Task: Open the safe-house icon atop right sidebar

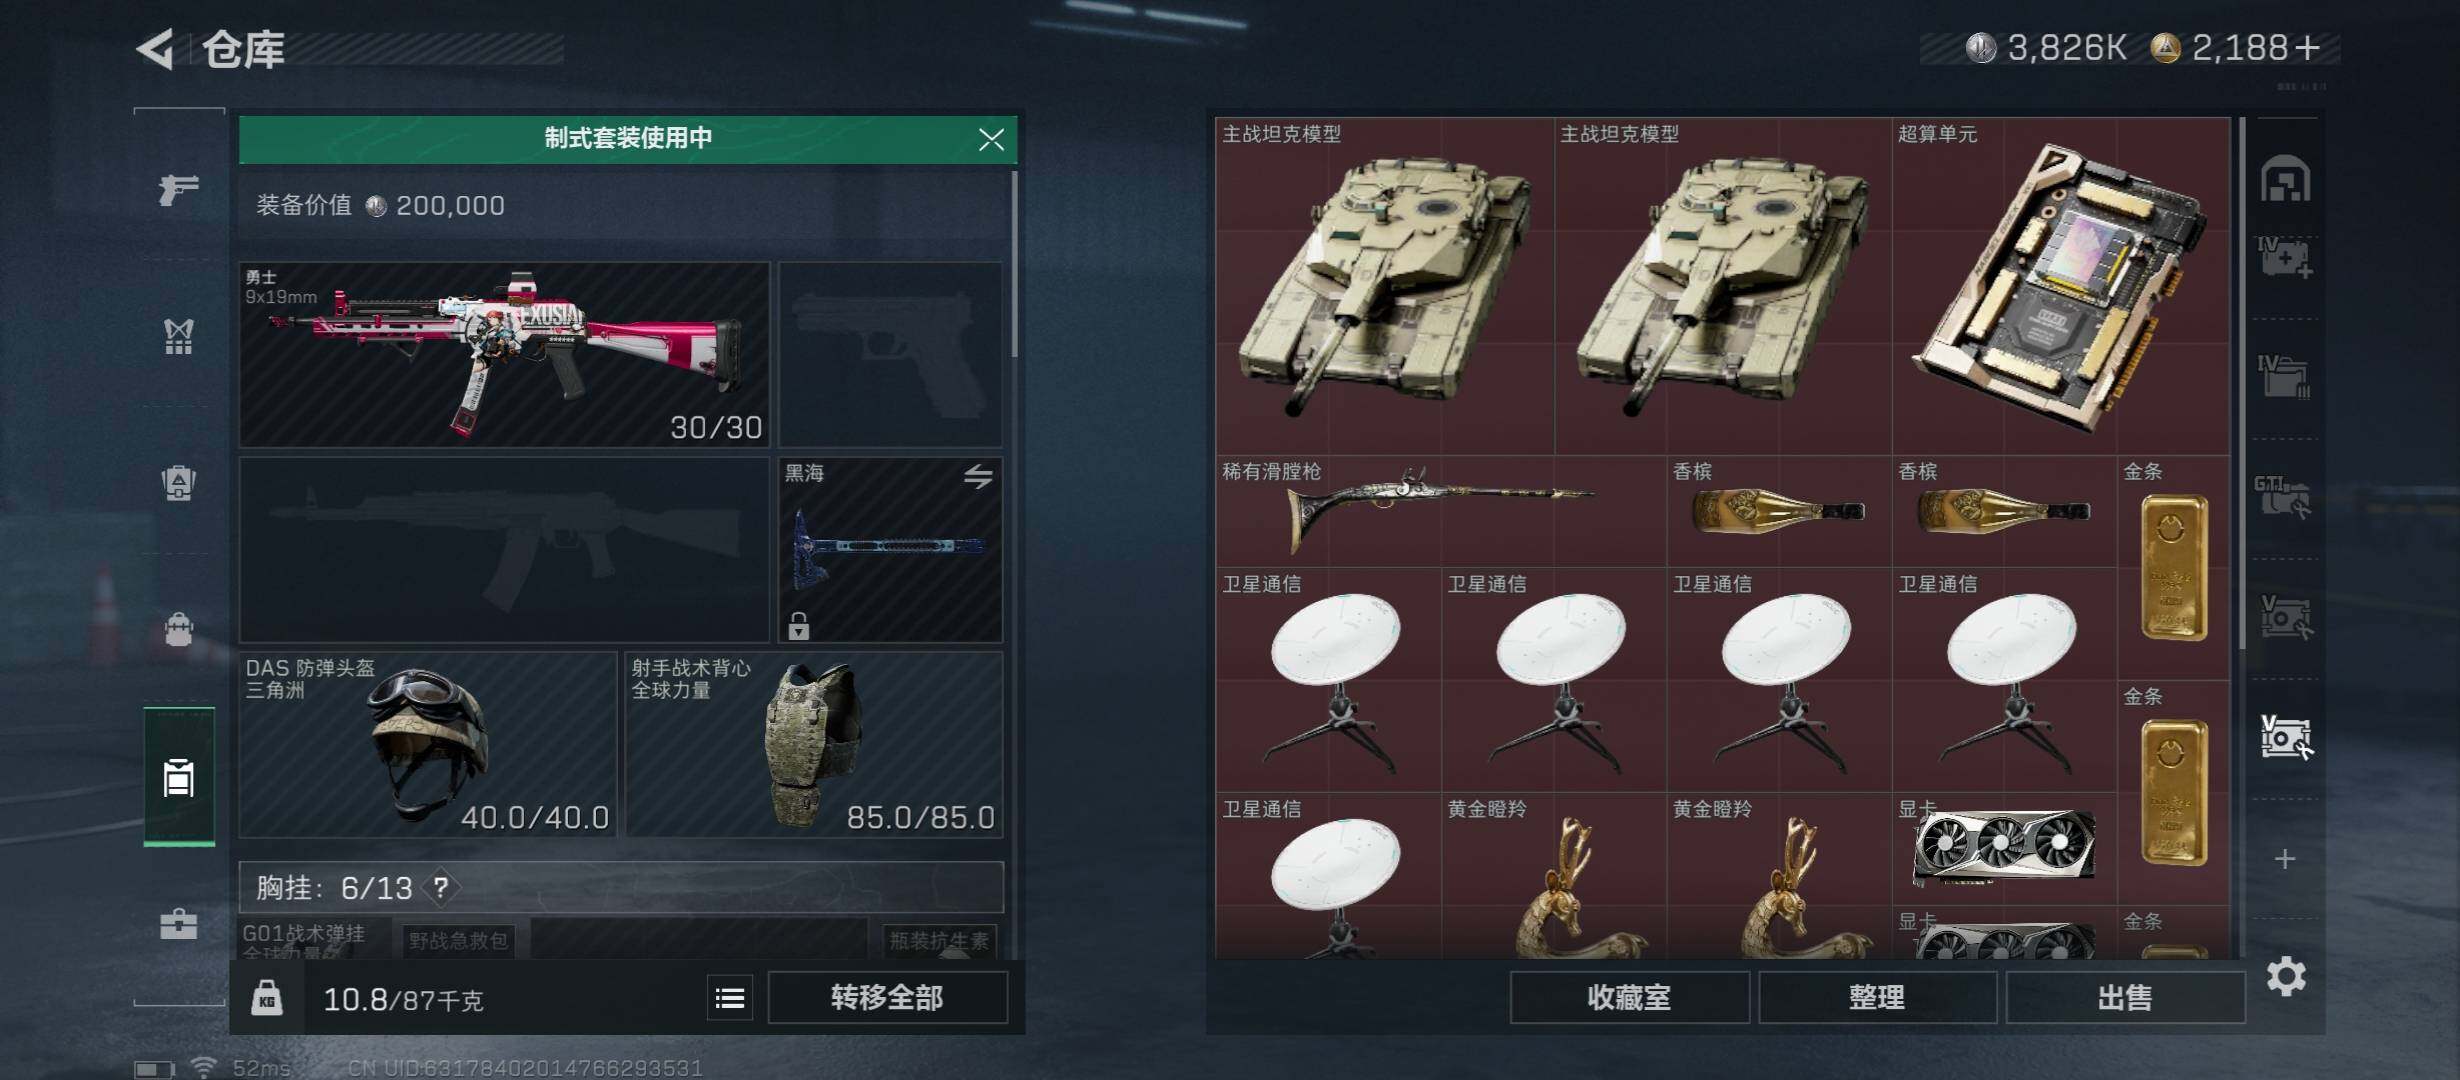Action: coord(2286,180)
